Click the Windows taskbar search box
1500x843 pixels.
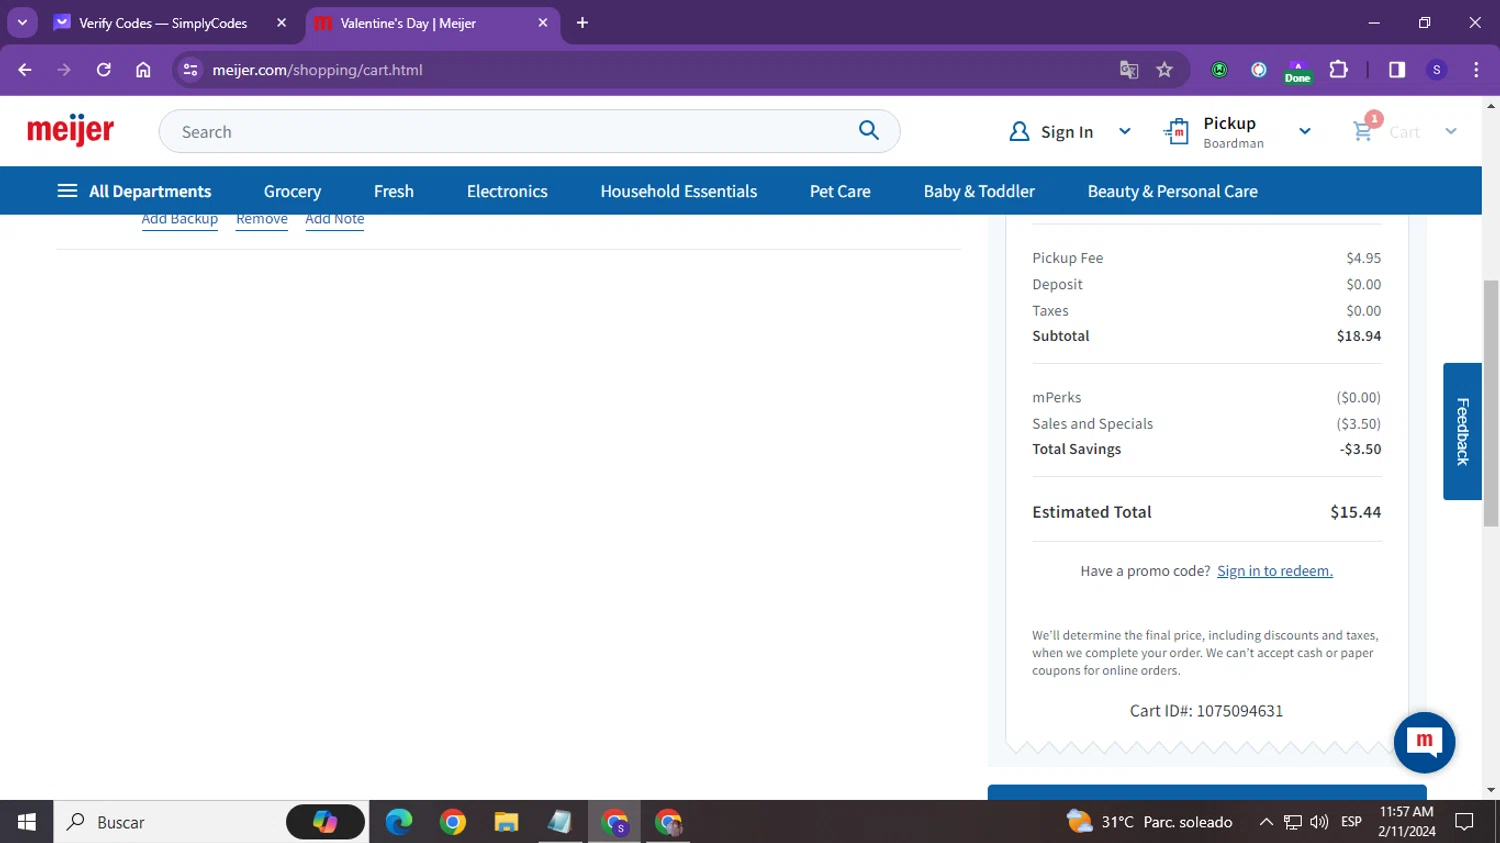[168, 822]
